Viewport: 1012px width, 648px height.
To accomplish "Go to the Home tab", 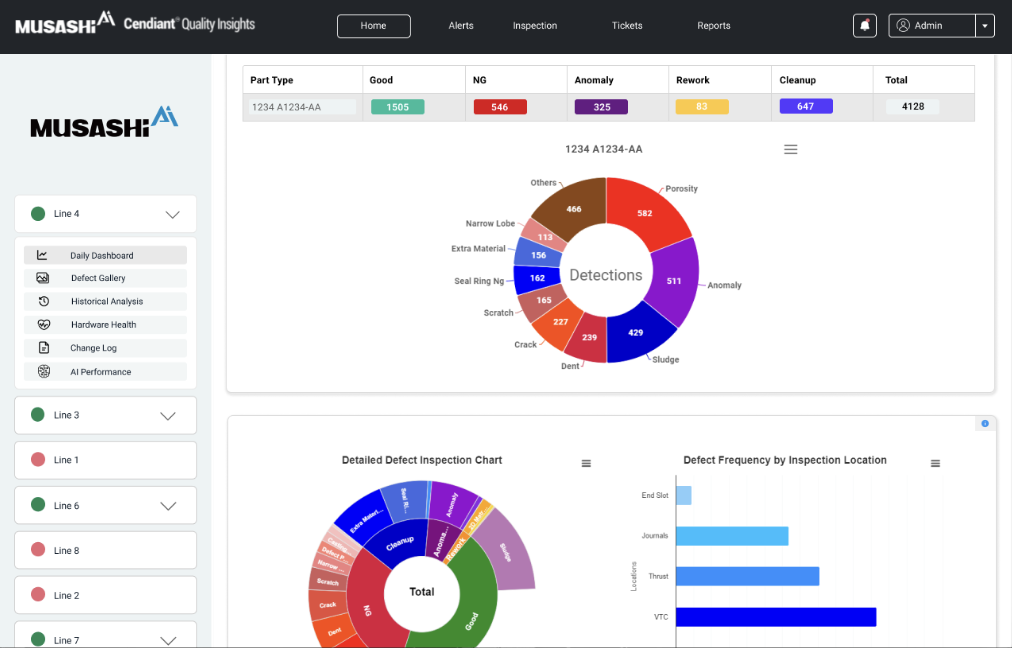I will click(374, 26).
